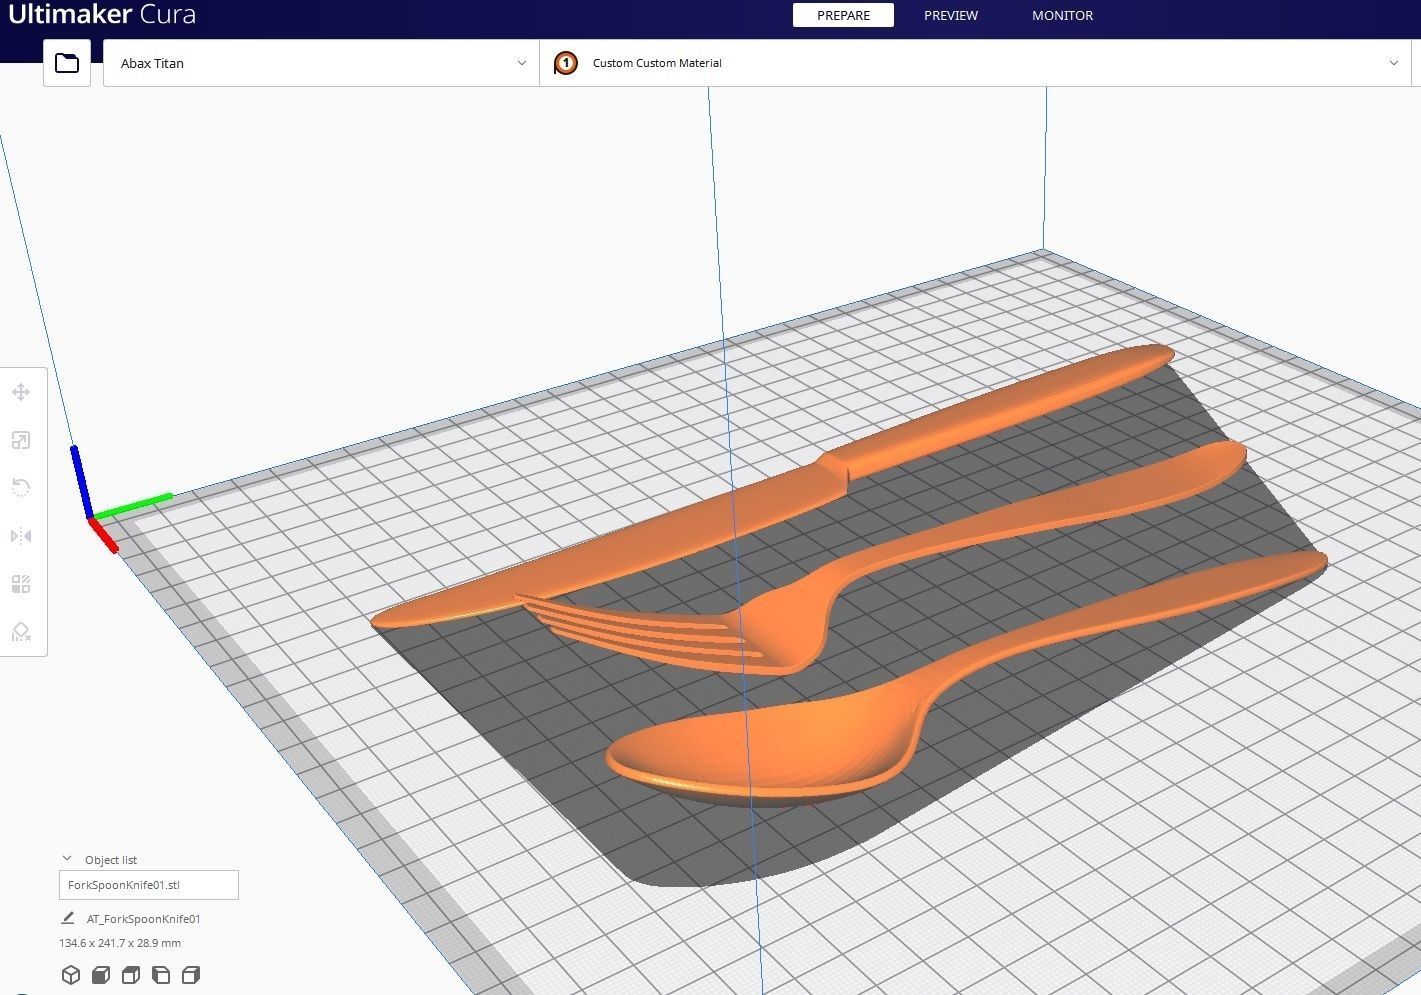Open file using the folder icon

pos(67,63)
